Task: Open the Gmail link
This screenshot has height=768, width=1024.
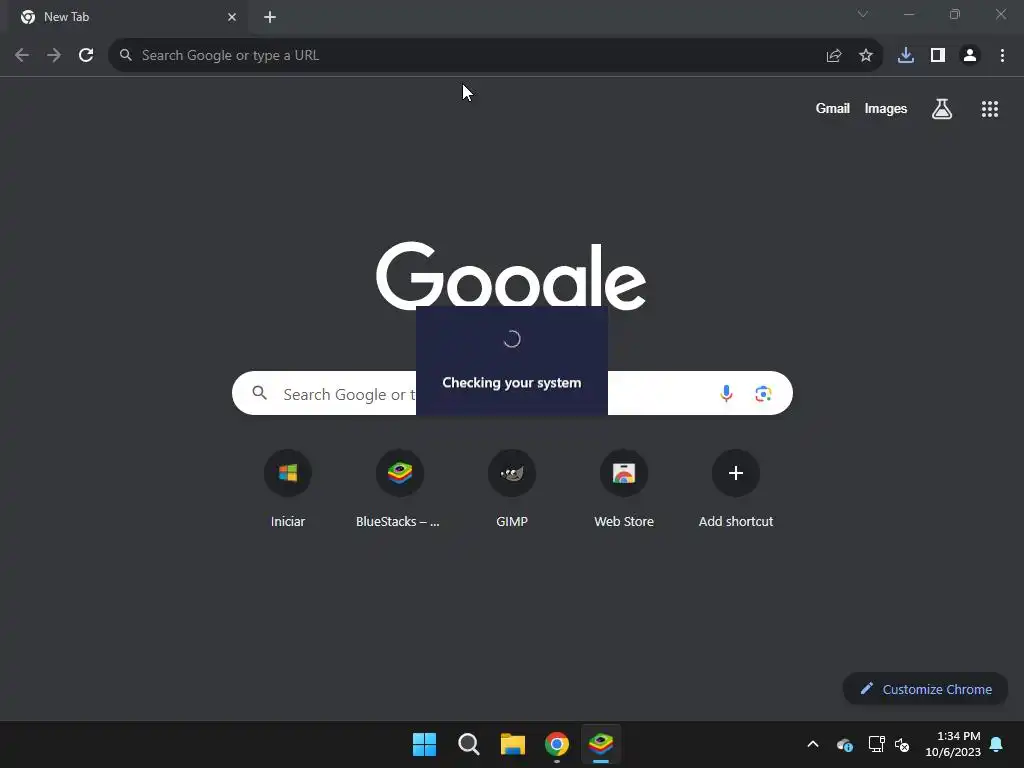Action: (832, 108)
